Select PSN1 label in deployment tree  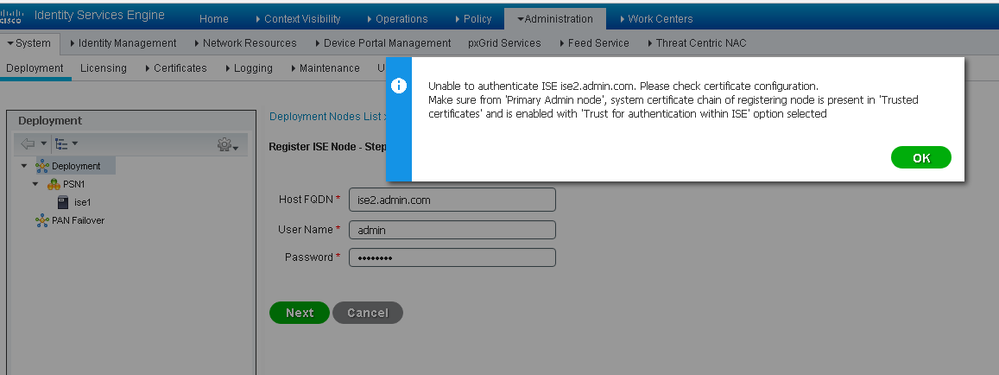tap(73, 185)
